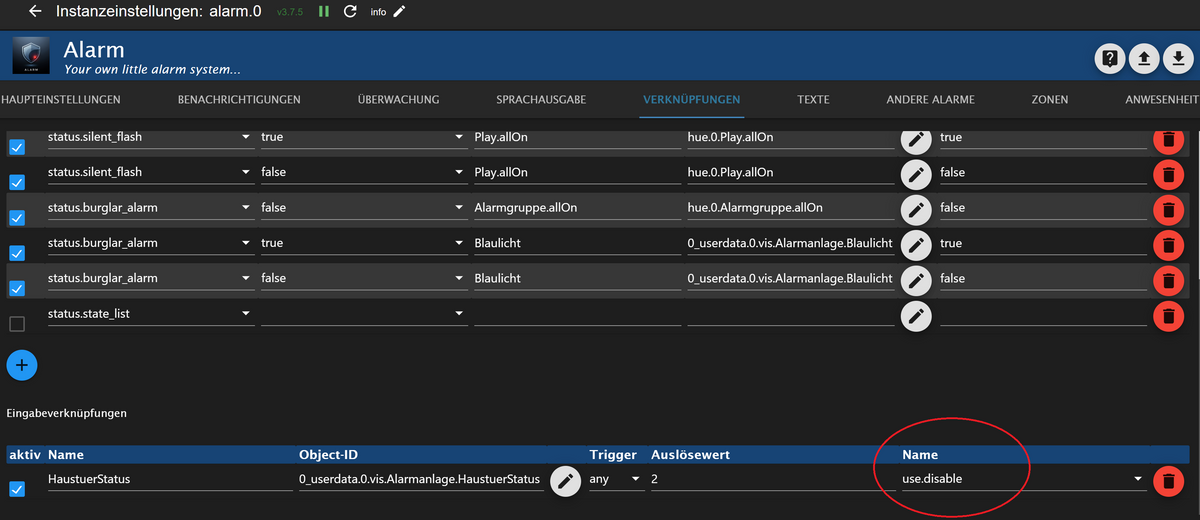The height and width of the screenshot is (520, 1200).
Task: Click the back arrow to leave instance settings
Action: tap(36, 12)
